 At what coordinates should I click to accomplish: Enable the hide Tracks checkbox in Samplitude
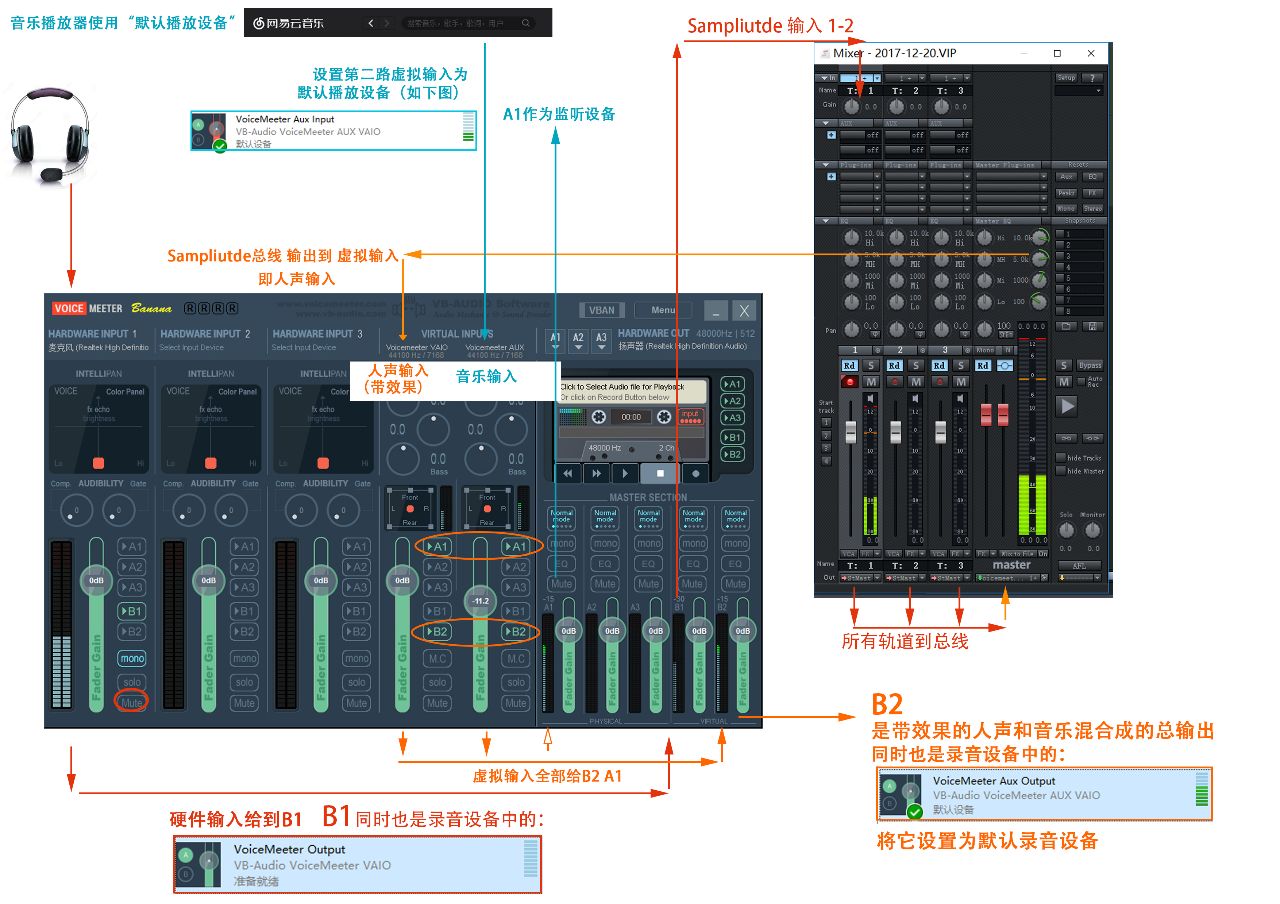point(1060,458)
